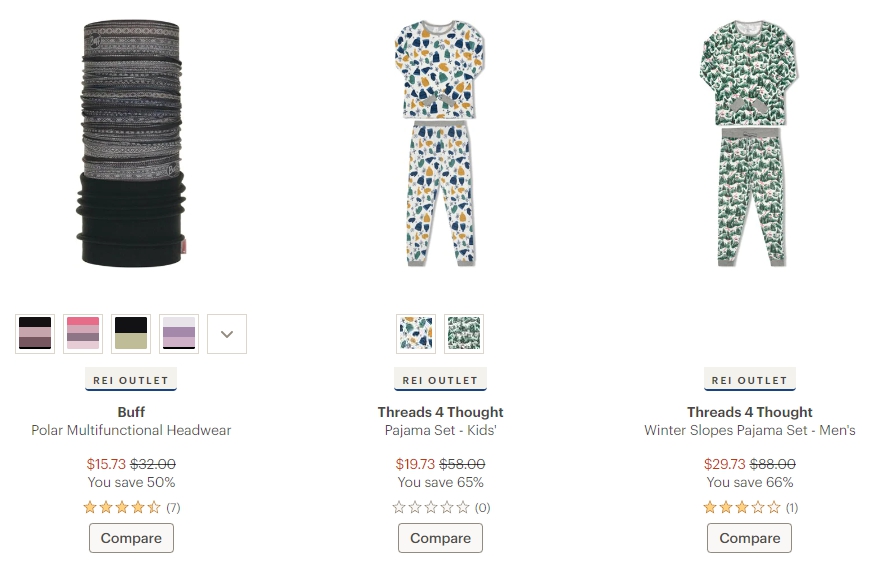The width and height of the screenshot is (891, 582).
Task: Compare the Winter Slopes Pajama Set
Action: (x=750, y=538)
